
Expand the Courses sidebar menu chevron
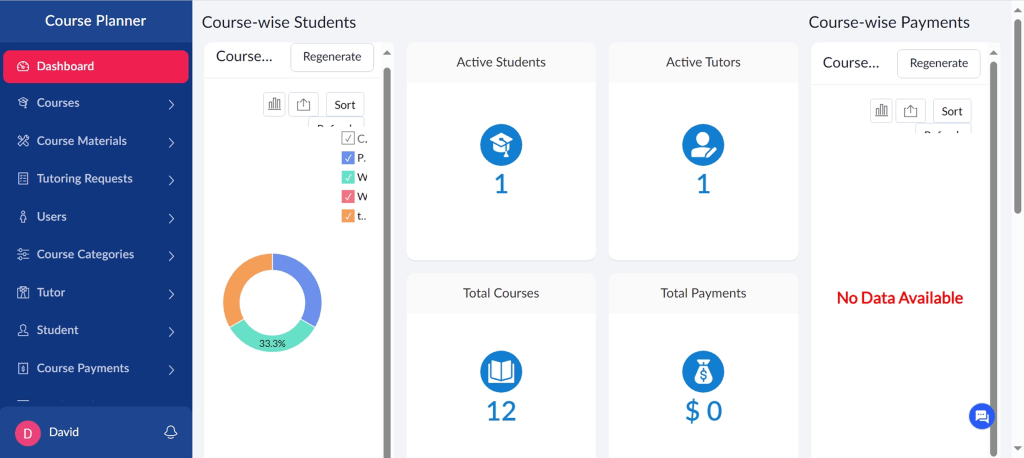(x=171, y=104)
